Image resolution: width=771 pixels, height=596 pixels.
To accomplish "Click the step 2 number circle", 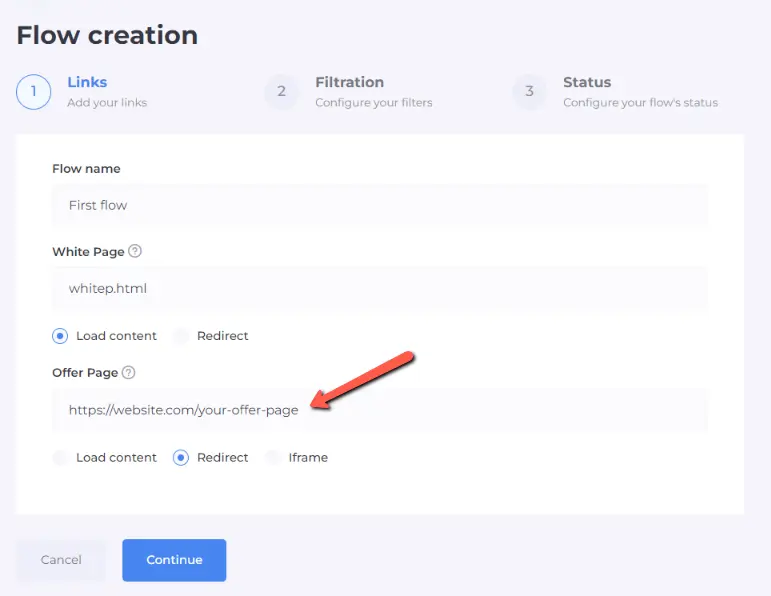I will point(282,91).
